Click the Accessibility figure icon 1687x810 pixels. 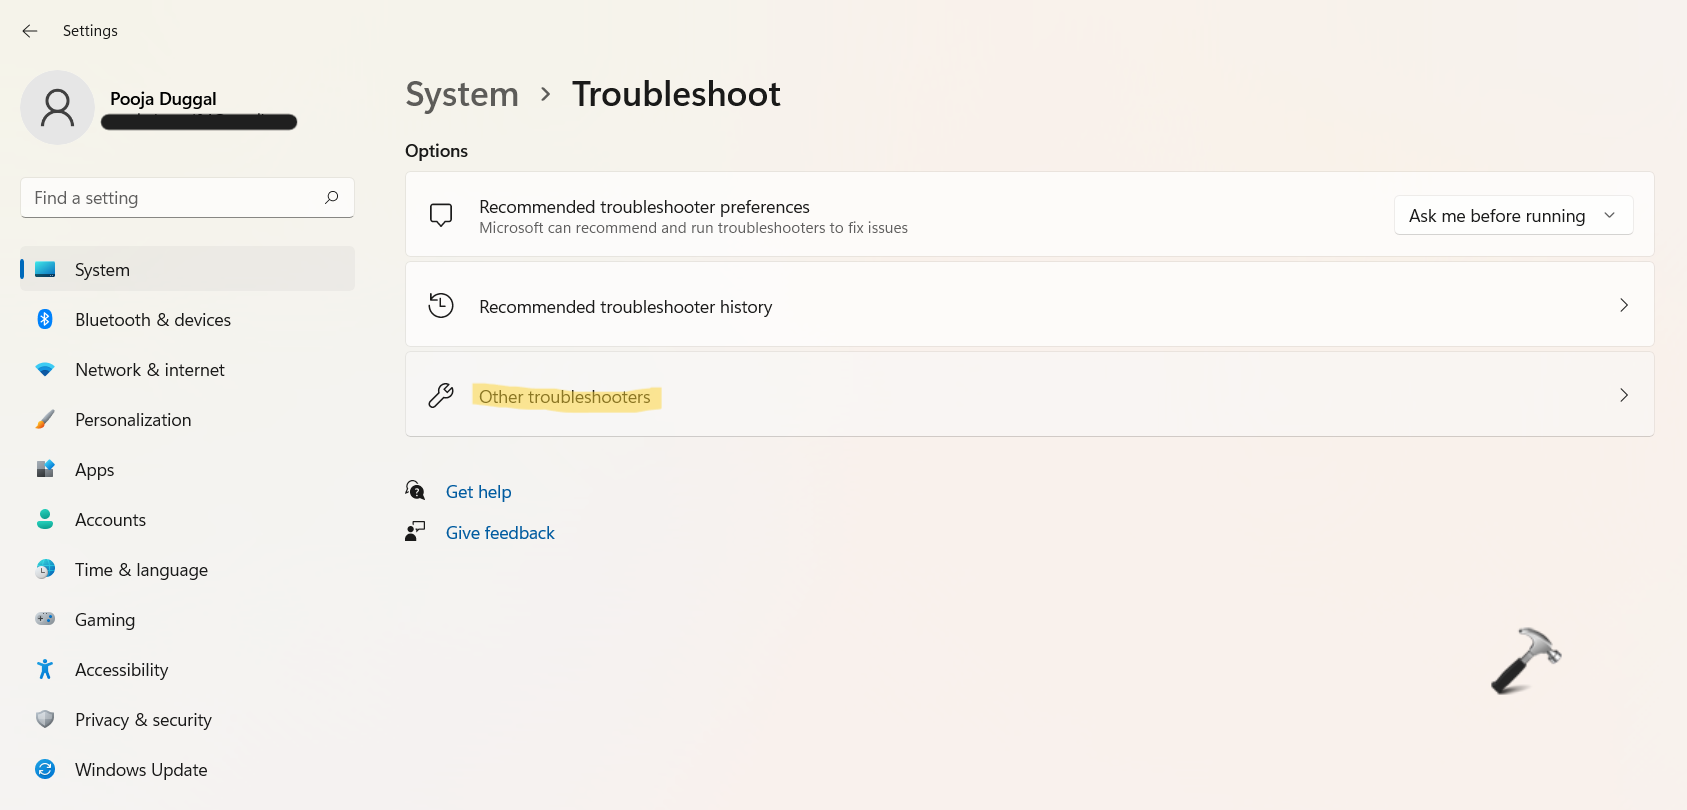point(45,669)
